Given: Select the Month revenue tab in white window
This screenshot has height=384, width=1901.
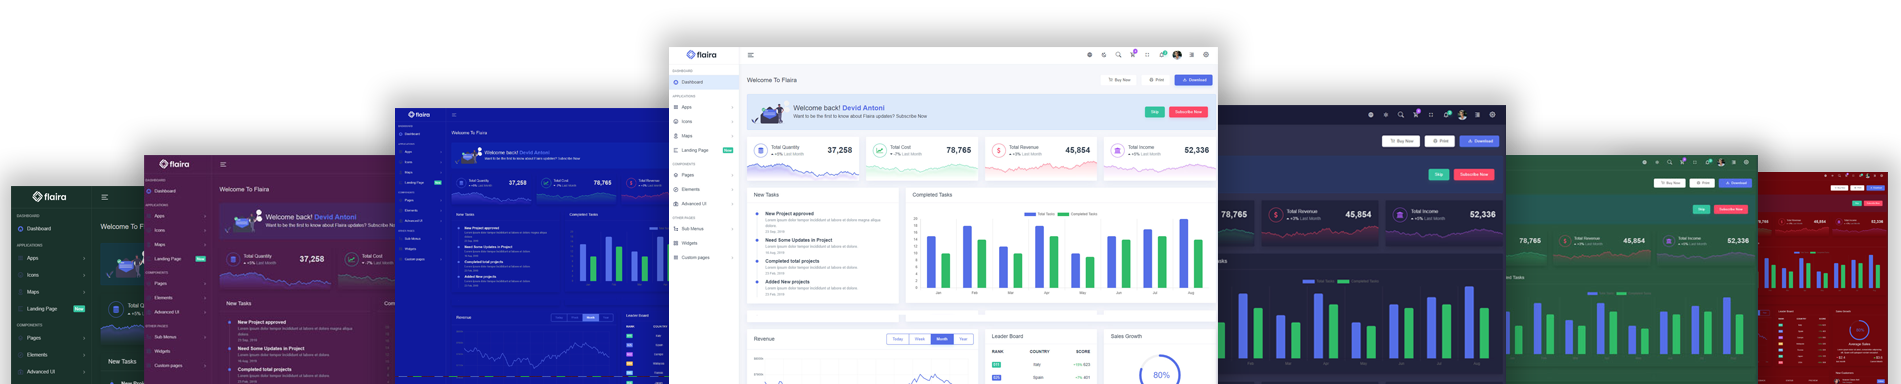Looking at the screenshot, I should [x=942, y=339].
